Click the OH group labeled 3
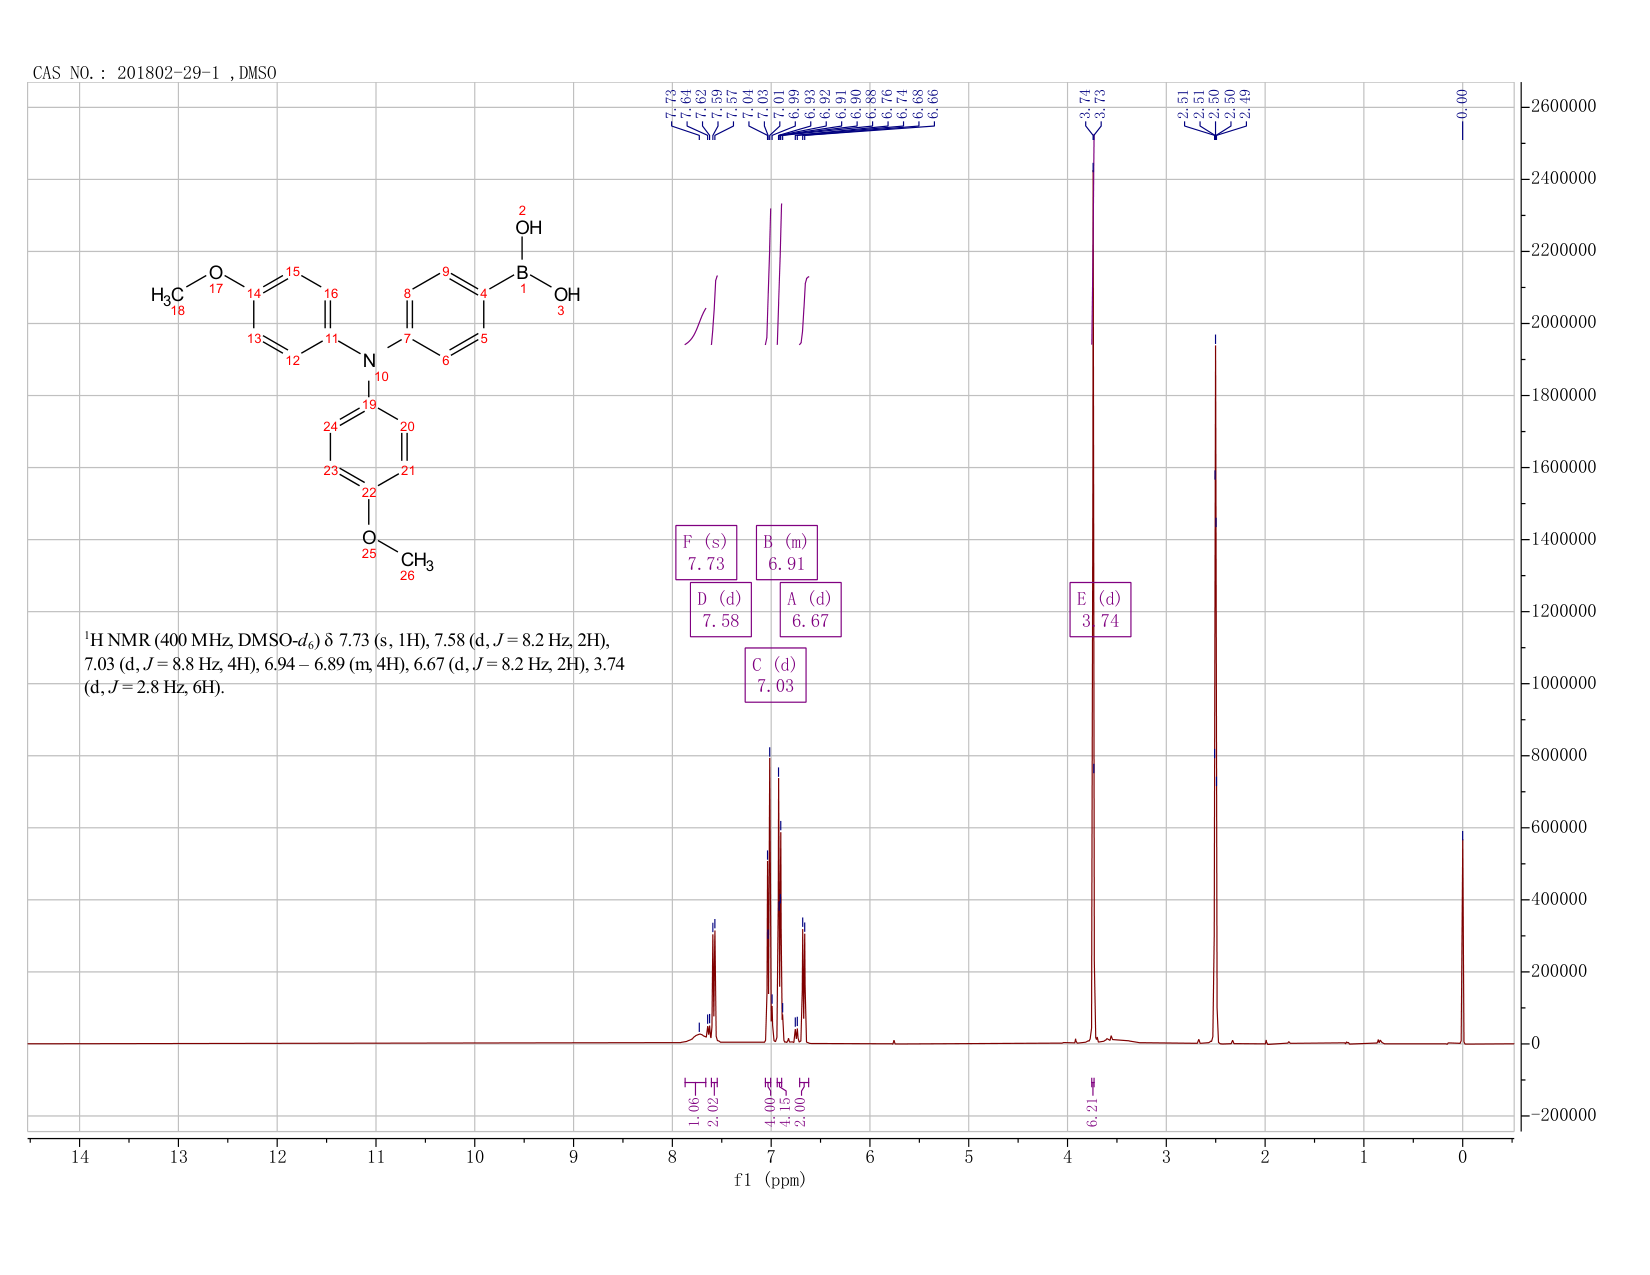1650x1275 pixels. click(567, 294)
